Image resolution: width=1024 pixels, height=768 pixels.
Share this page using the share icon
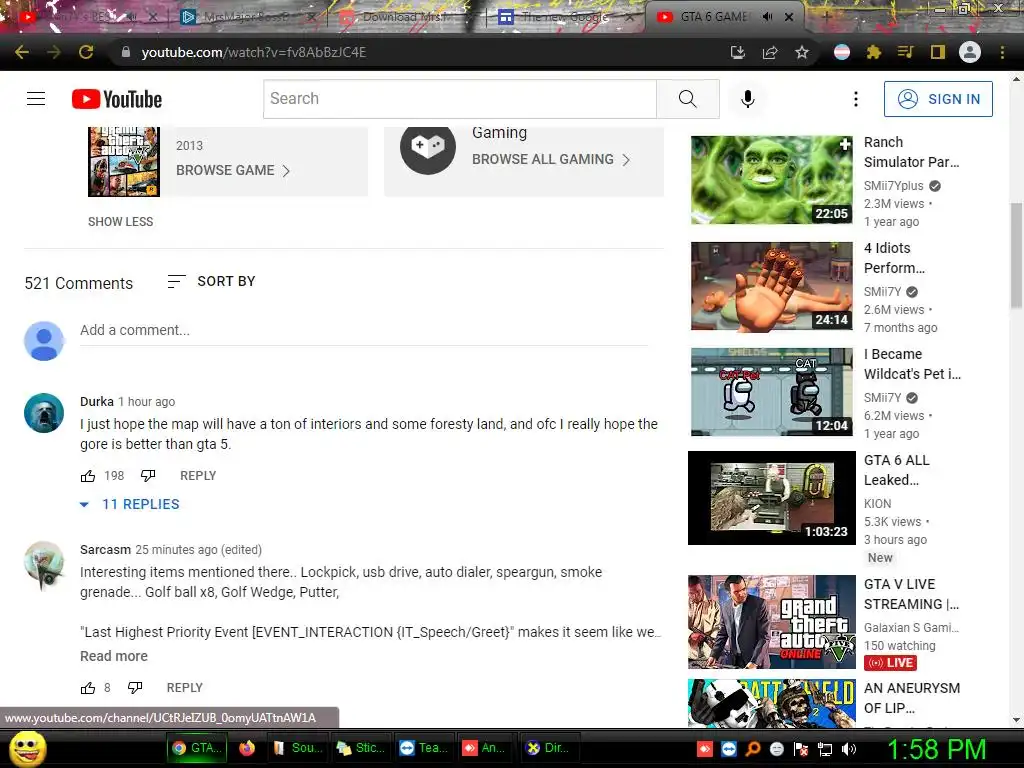coord(770,52)
